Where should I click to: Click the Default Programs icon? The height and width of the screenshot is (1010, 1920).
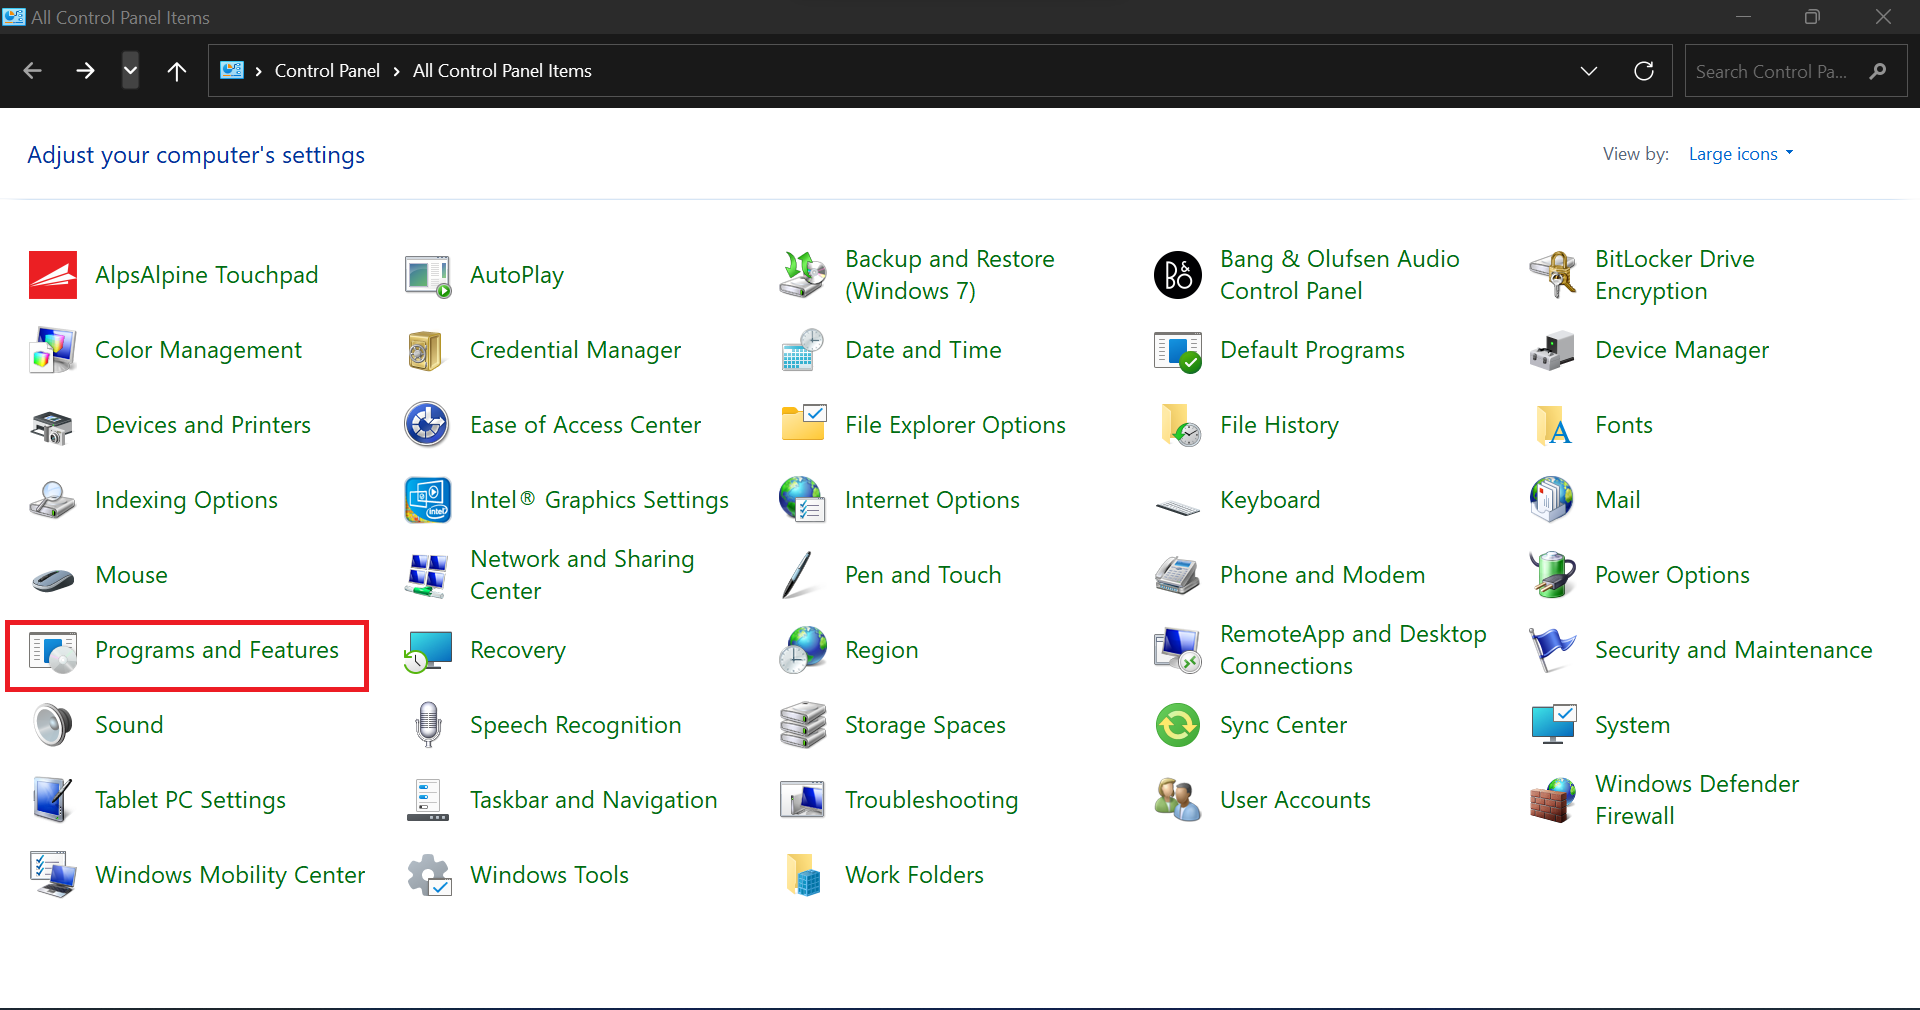(x=1178, y=350)
